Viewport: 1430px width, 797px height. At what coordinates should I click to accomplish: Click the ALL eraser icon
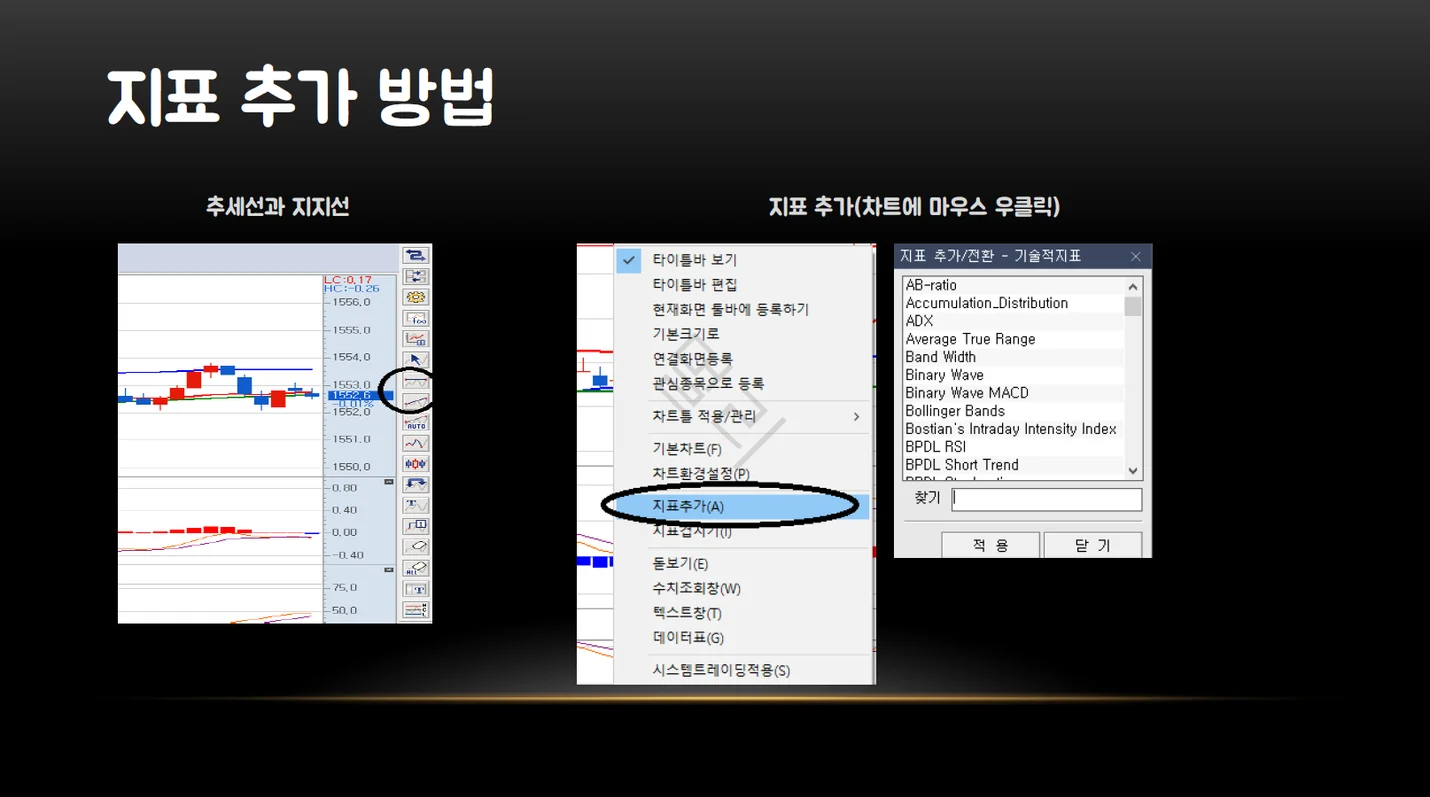click(416, 567)
